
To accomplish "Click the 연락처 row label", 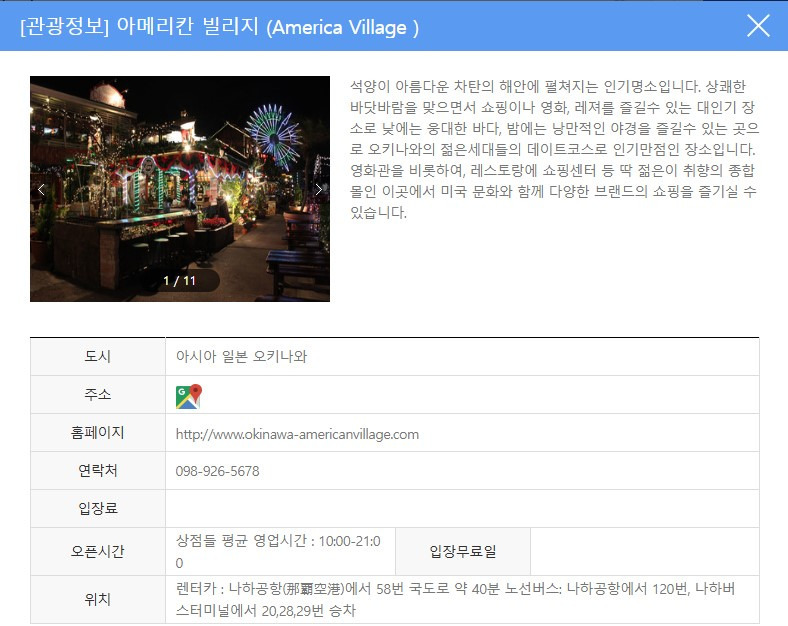I will 97,471.
